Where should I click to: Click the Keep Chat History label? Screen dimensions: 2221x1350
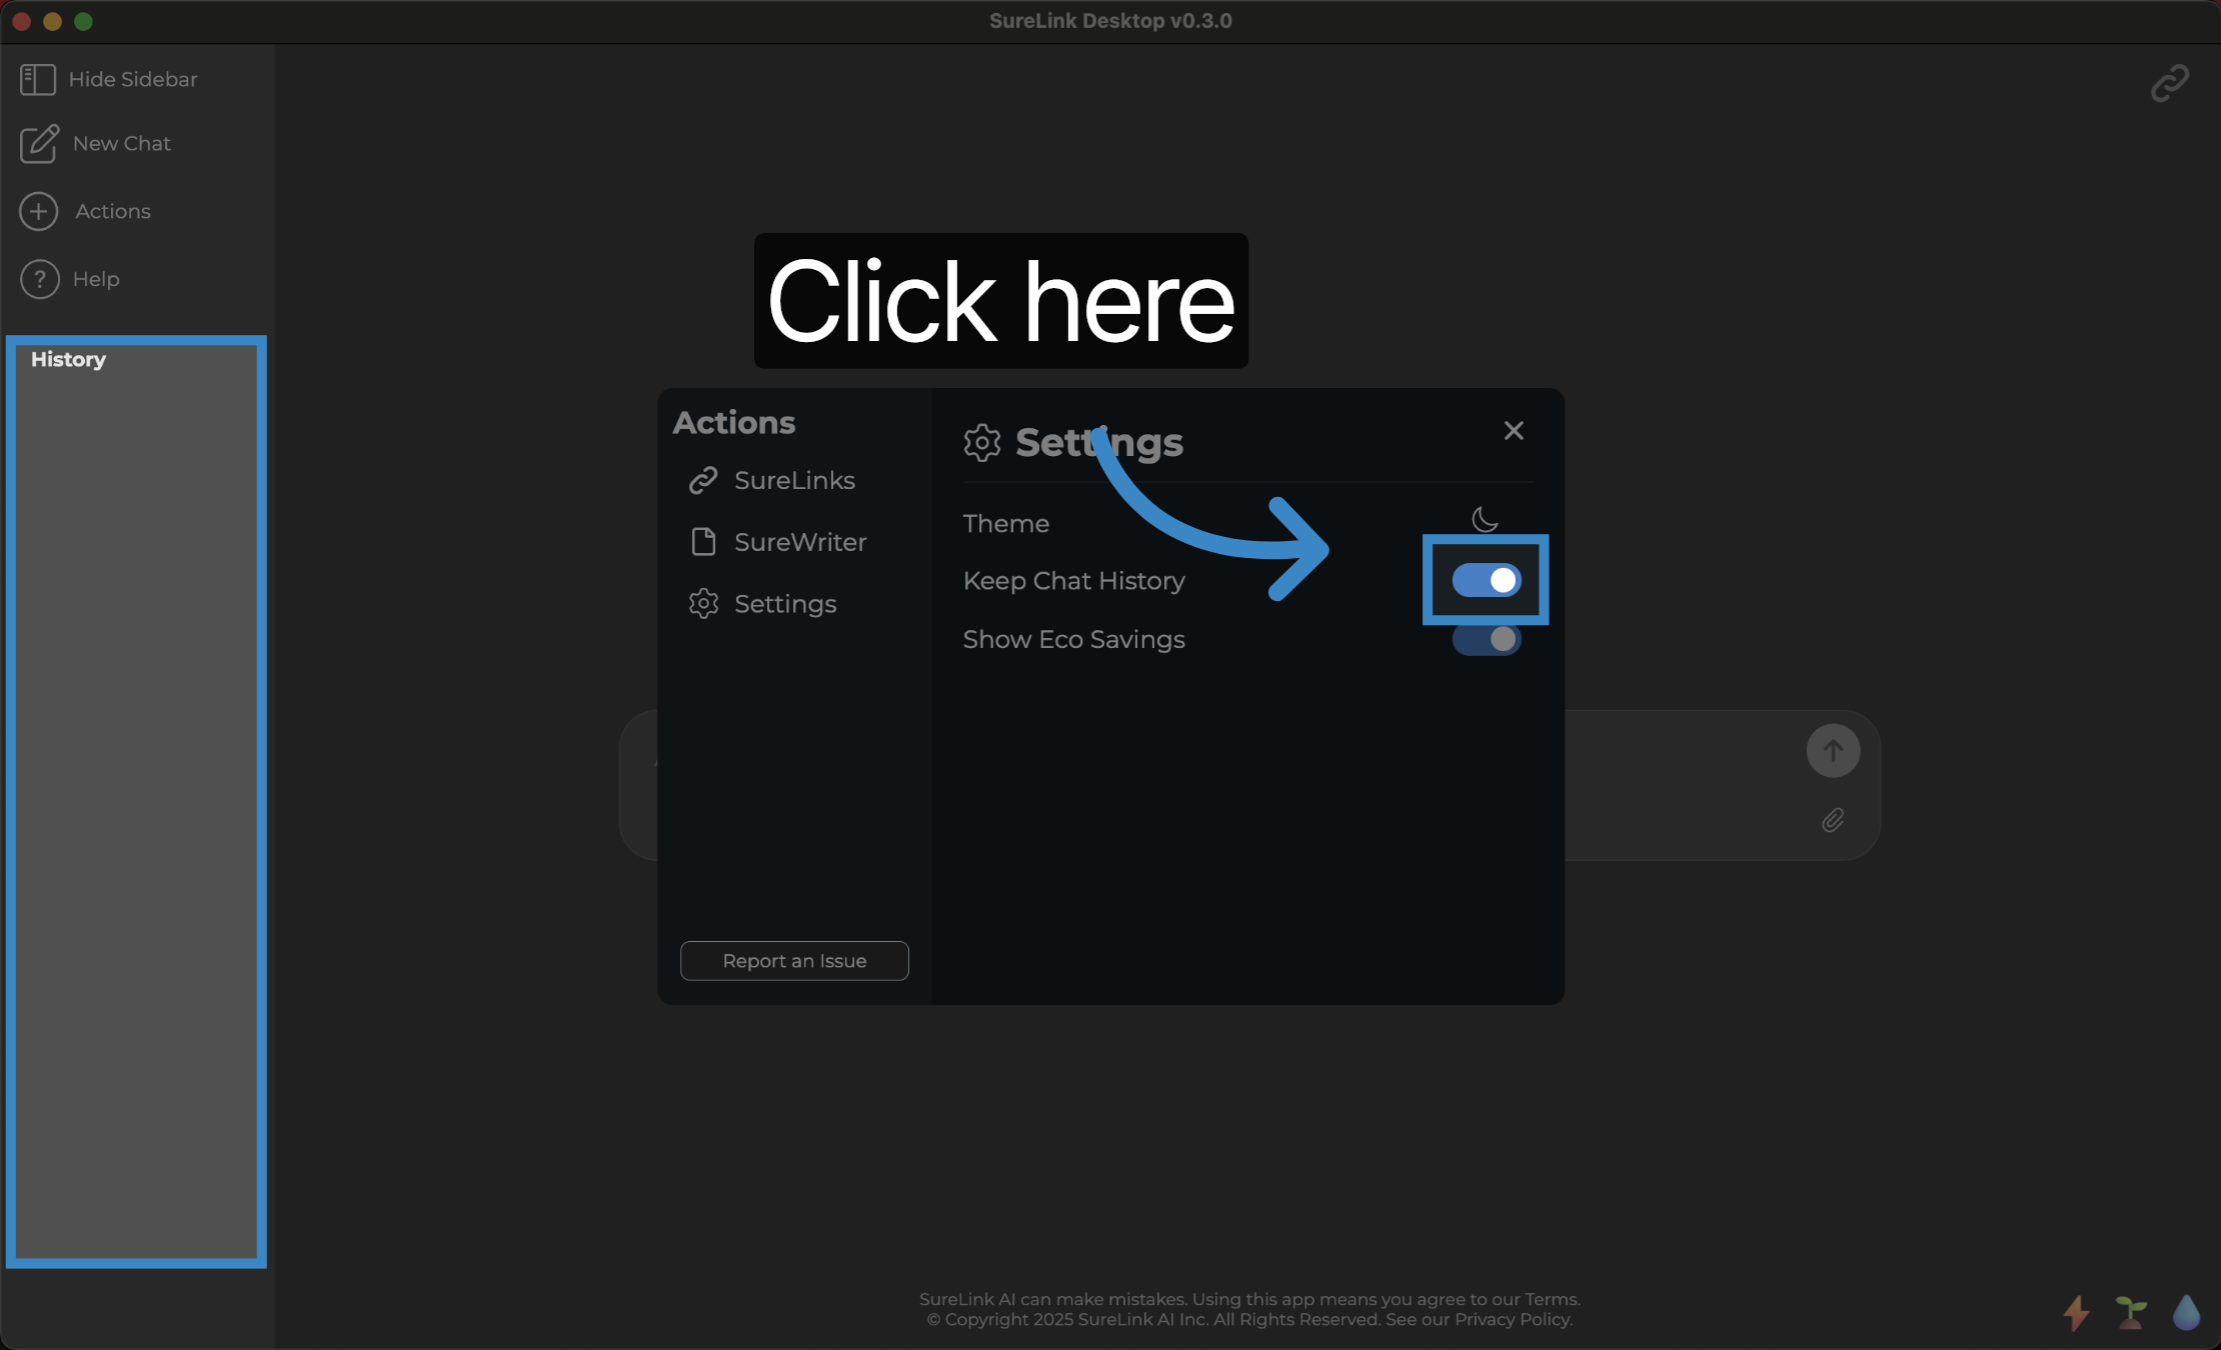pos(1074,581)
